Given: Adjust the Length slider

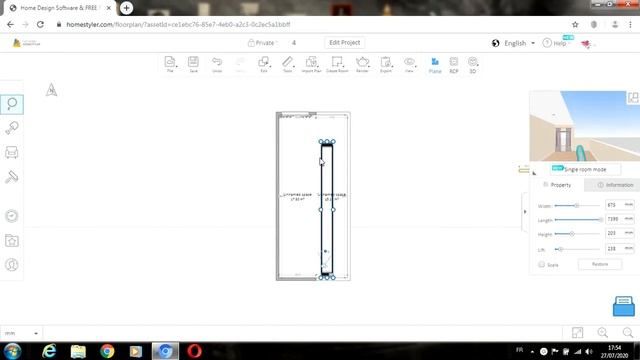Looking at the screenshot, I should pos(600,220).
